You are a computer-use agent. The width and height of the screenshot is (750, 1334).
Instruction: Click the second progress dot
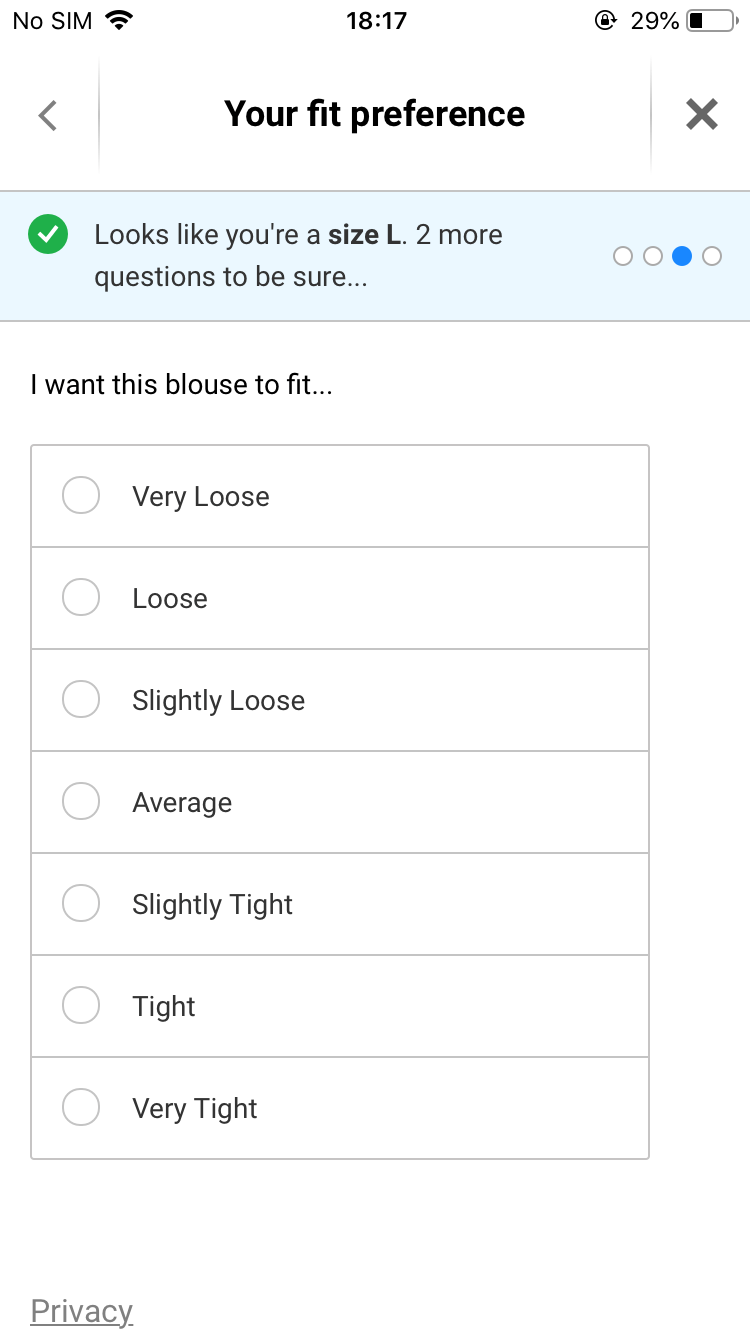[653, 257]
